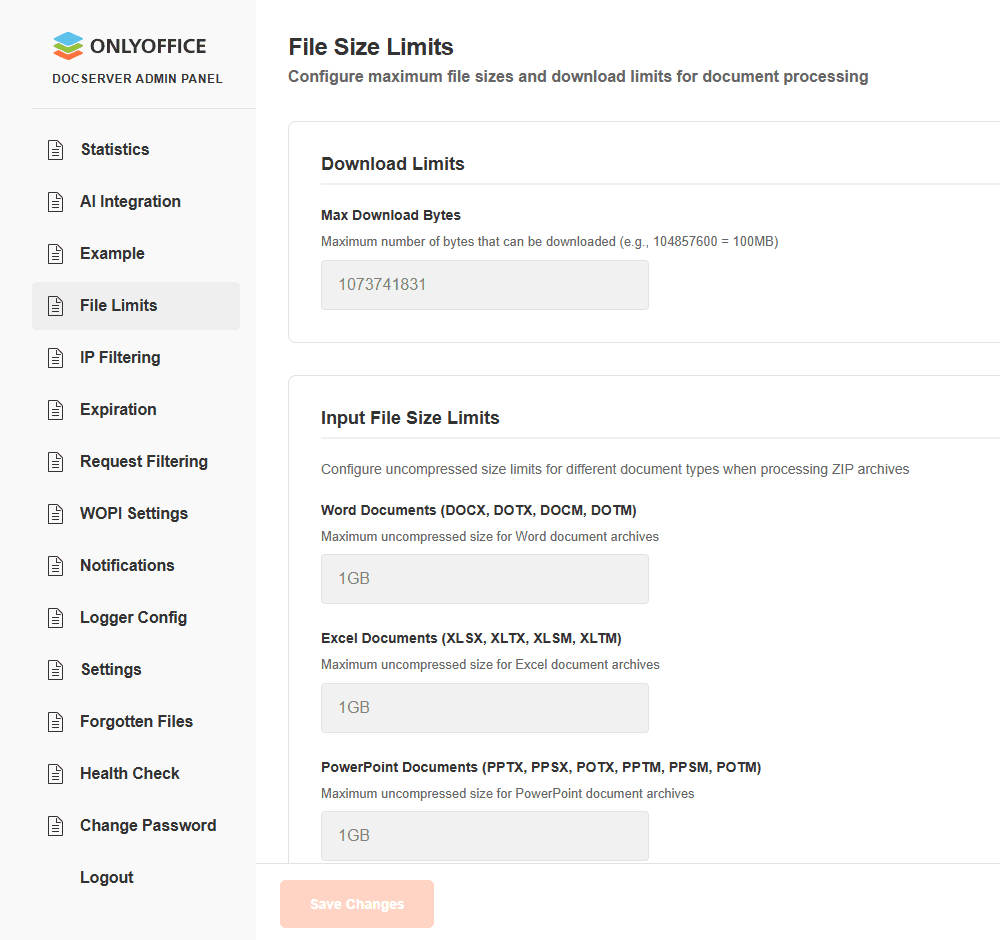Open the Change Password page
This screenshot has height=940, width=1000.
pos(147,826)
